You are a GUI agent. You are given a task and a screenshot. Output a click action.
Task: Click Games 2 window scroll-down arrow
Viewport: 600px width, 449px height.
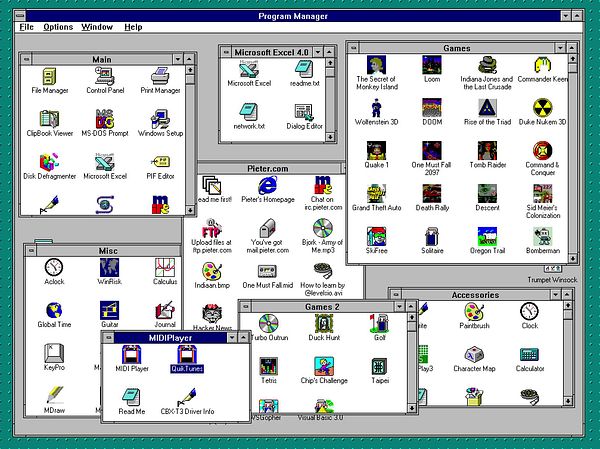coord(412,408)
